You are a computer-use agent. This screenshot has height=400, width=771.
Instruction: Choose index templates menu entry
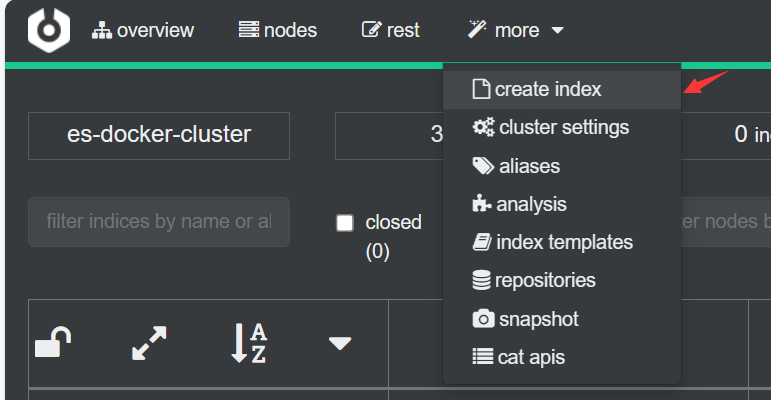[564, 242]
